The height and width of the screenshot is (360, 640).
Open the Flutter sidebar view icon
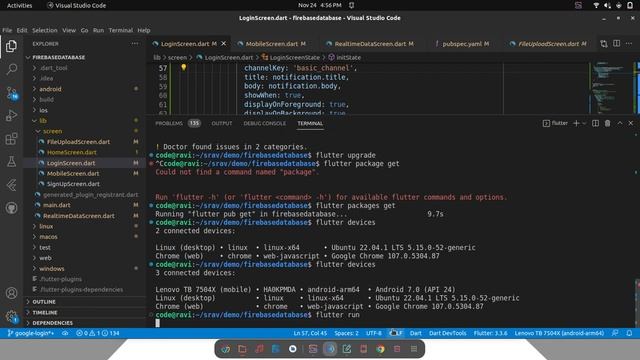pos(11,185)
